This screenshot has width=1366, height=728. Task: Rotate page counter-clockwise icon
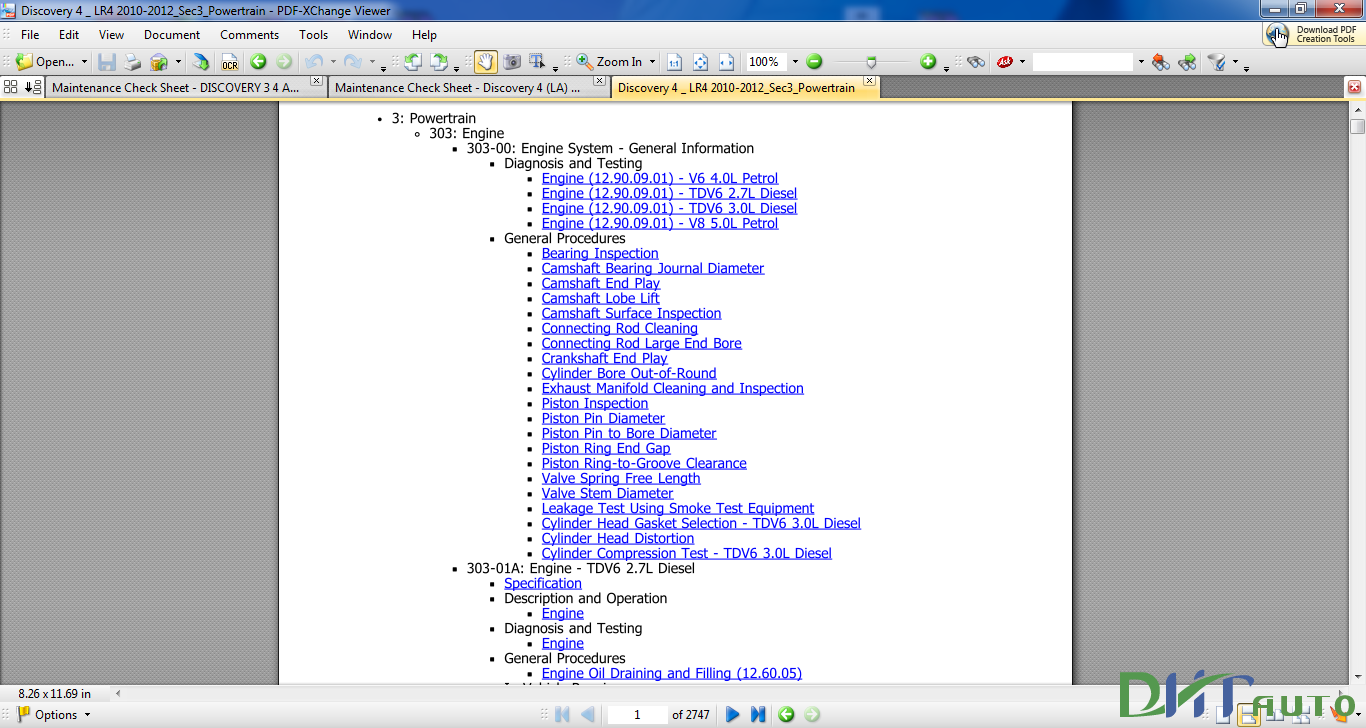(x=412, y=62)
